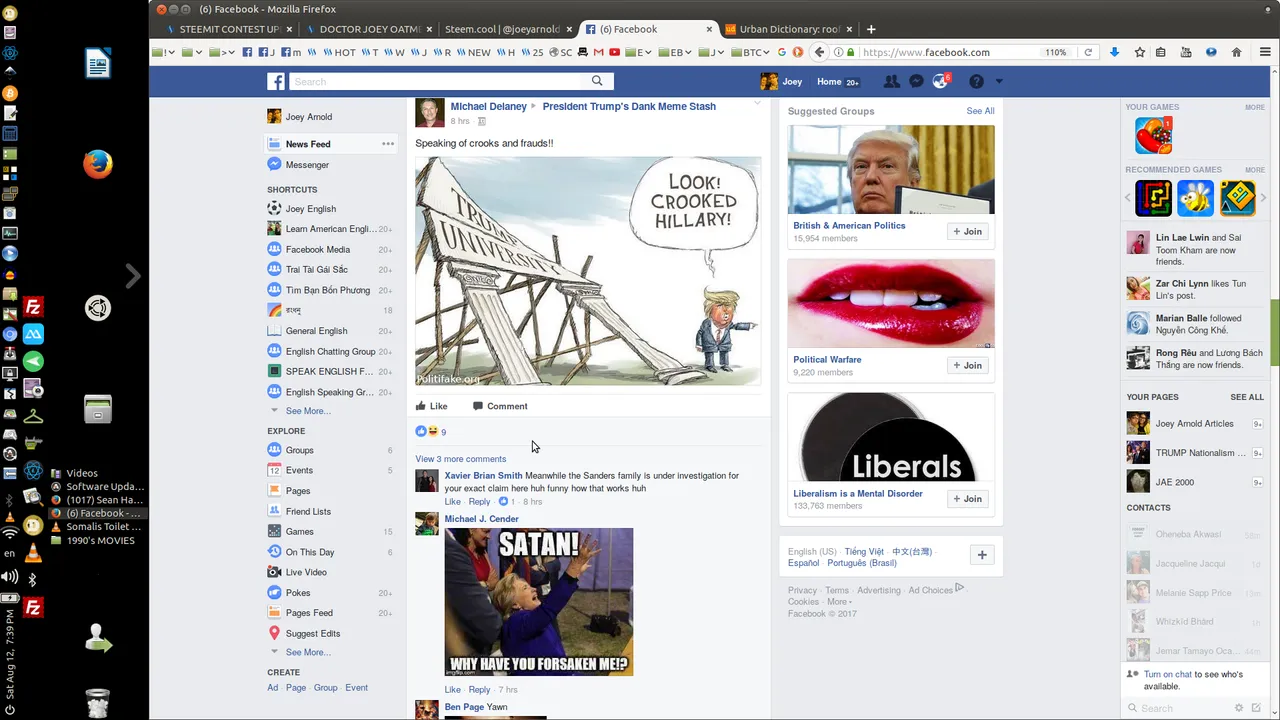Open post options arrow on Delaney's post
This screenshot has height=720, width=1280.
[x=757, y=104]
